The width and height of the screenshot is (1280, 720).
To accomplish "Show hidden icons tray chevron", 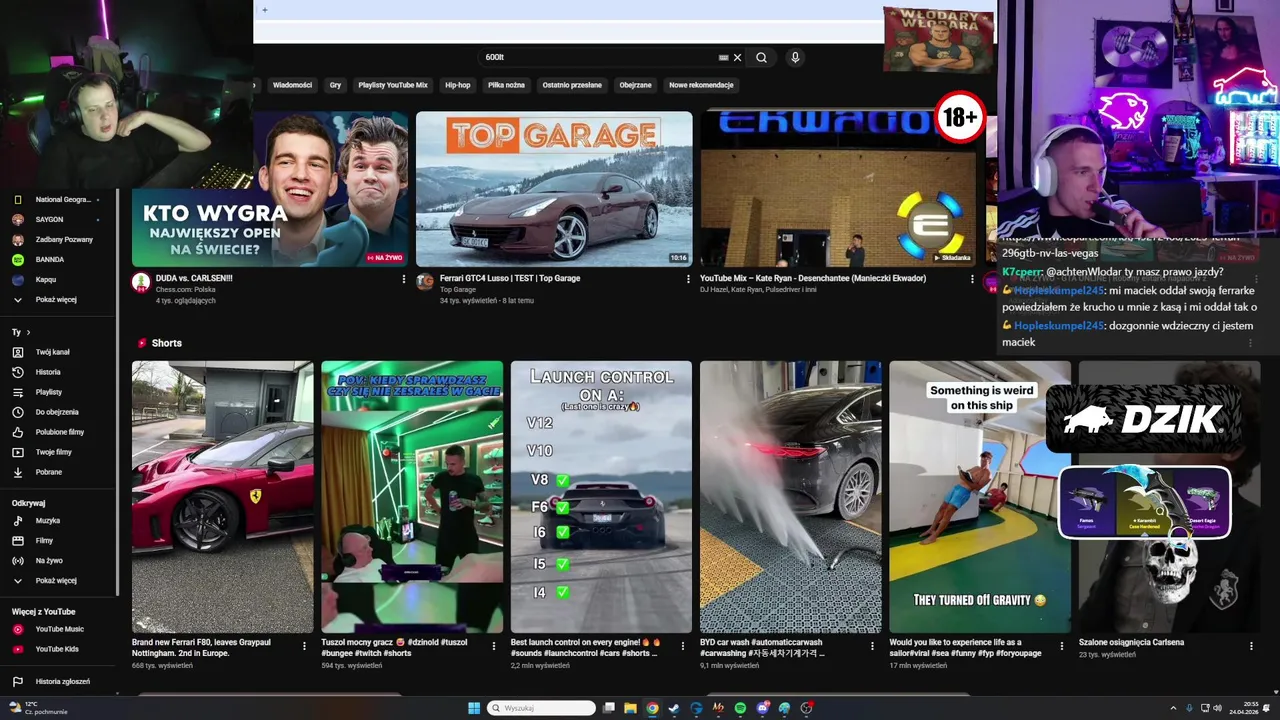I will (x=1173, y=708).
